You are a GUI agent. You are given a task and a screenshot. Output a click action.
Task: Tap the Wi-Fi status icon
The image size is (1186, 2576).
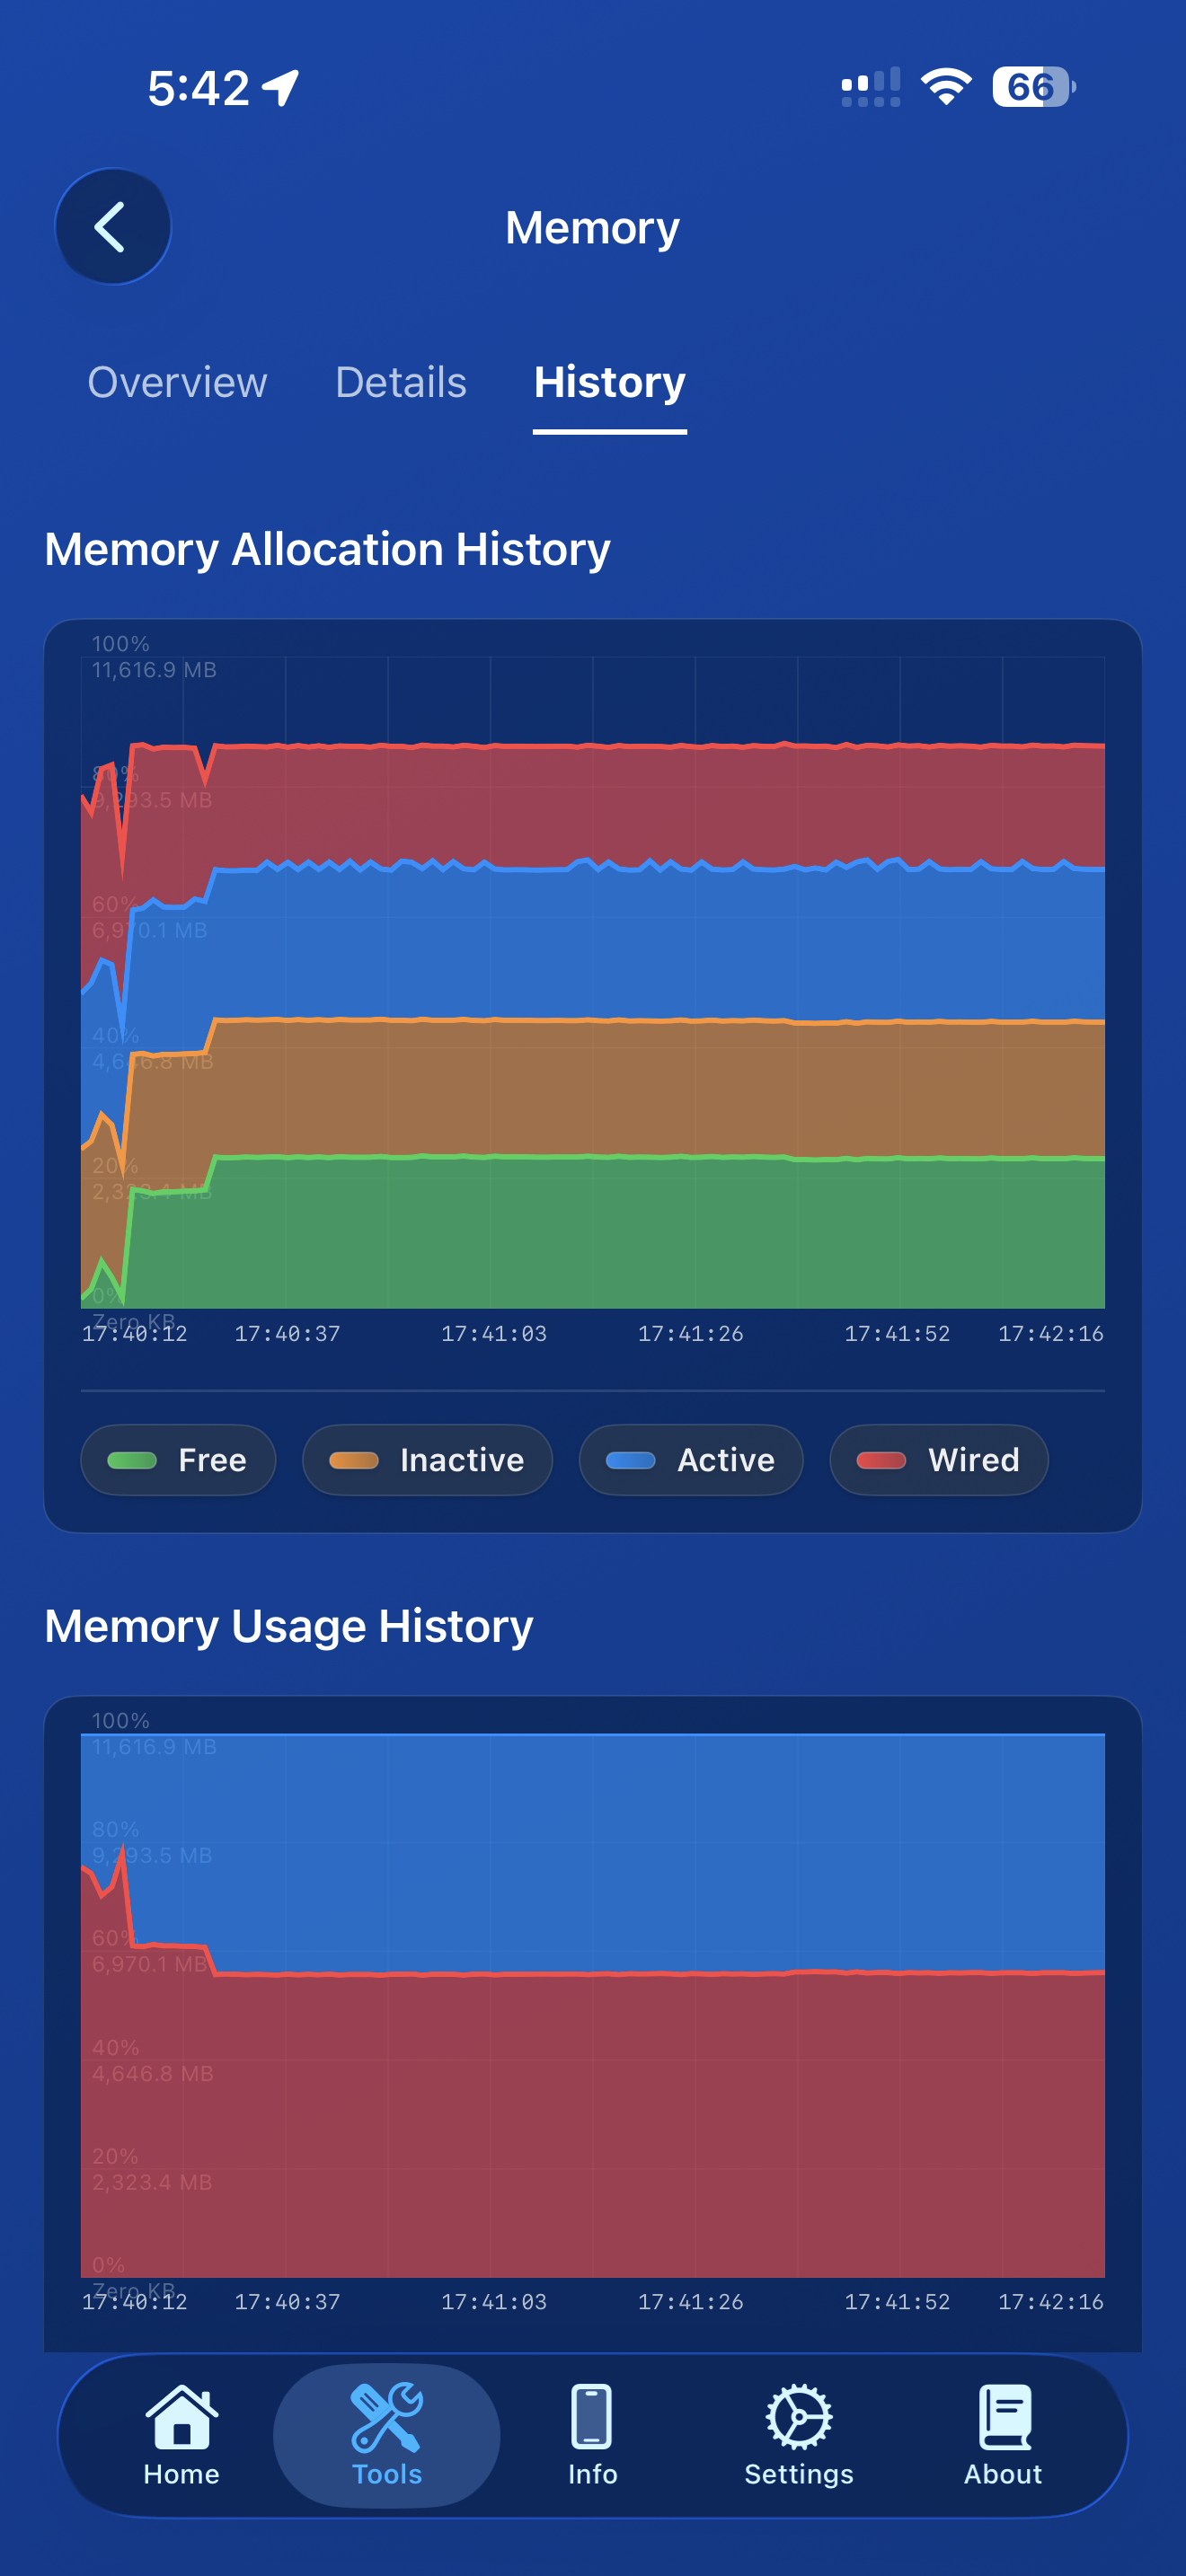(944, 87)
